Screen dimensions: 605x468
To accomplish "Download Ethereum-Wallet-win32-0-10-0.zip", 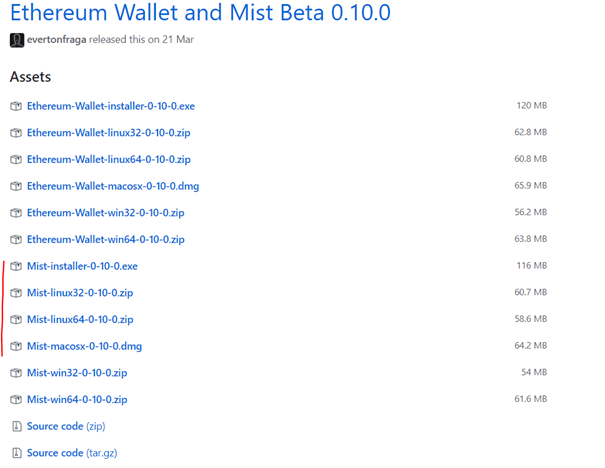I will pyautogui.click(x=106, y=212).
